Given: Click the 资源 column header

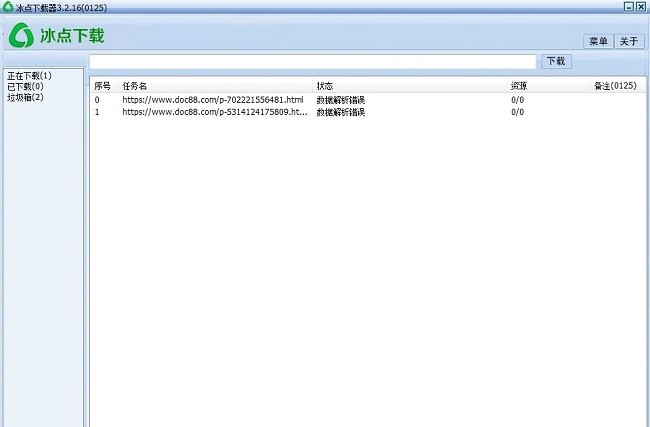Looking at the screenshot, I should coord(519,86).
